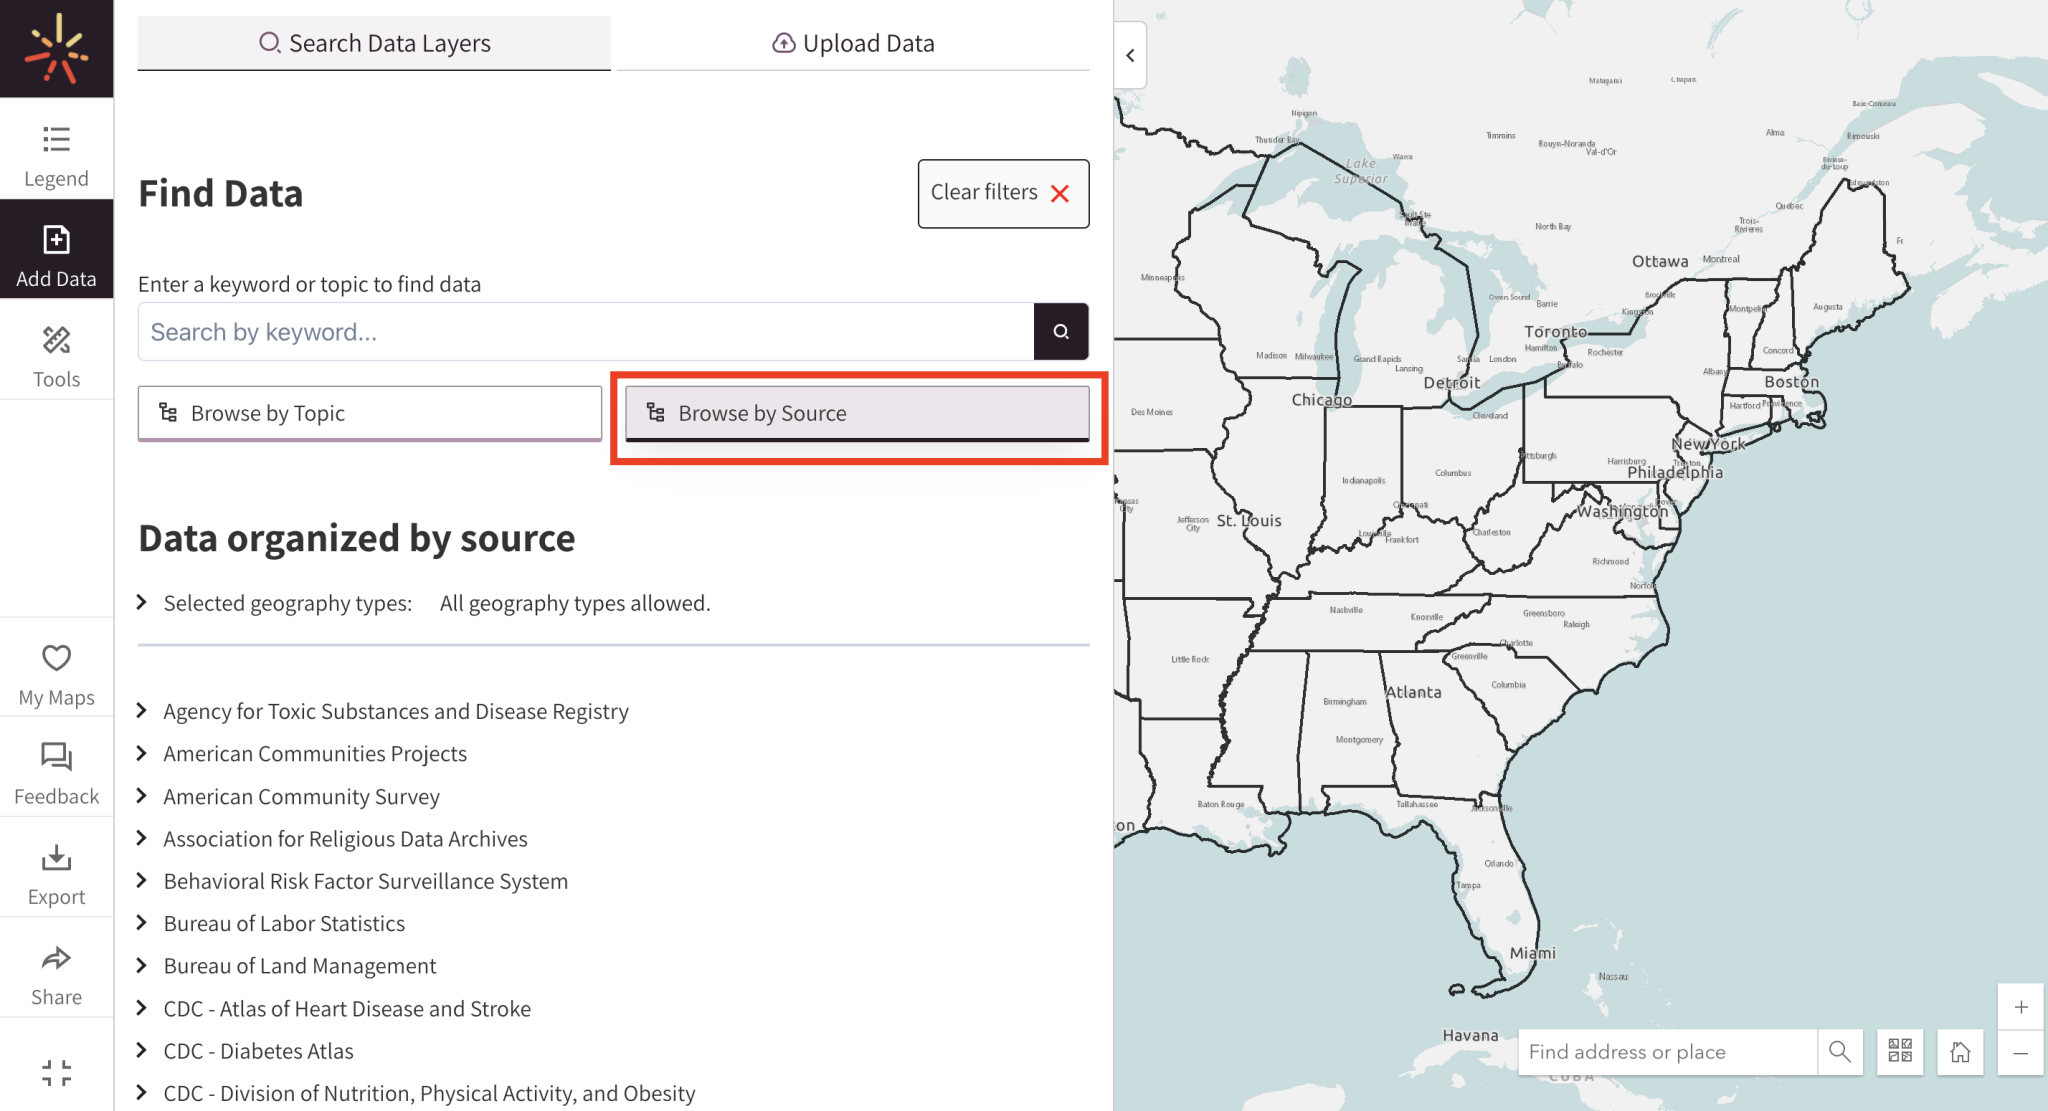Collapse the side panel with arrow
The width and height of the screenshot is (2048, 1111).
point(1130,56)
